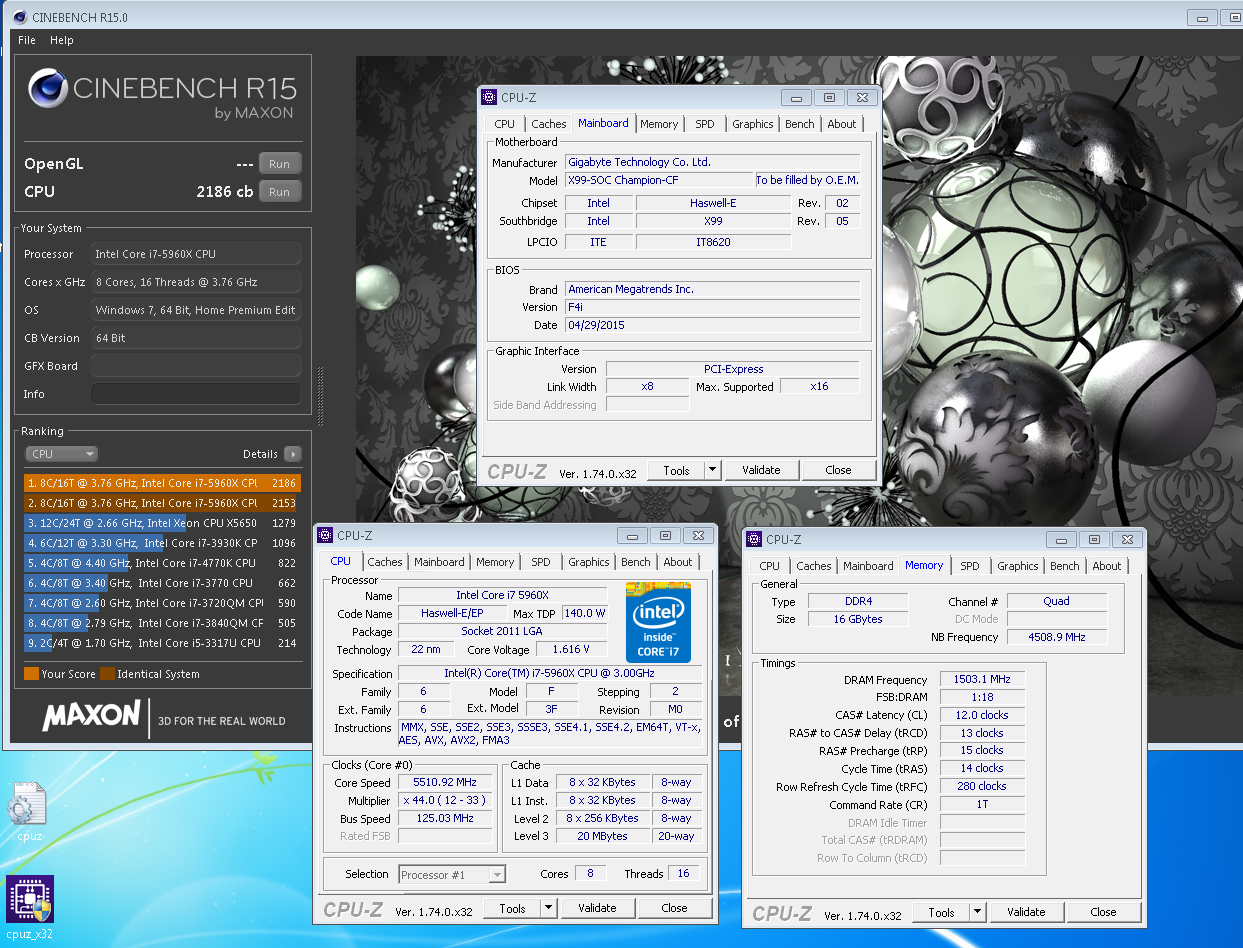Viewport: 1243px width, 948px height.
Task: Click Close in Mainboard window
Action: click(x=838, y=470)
